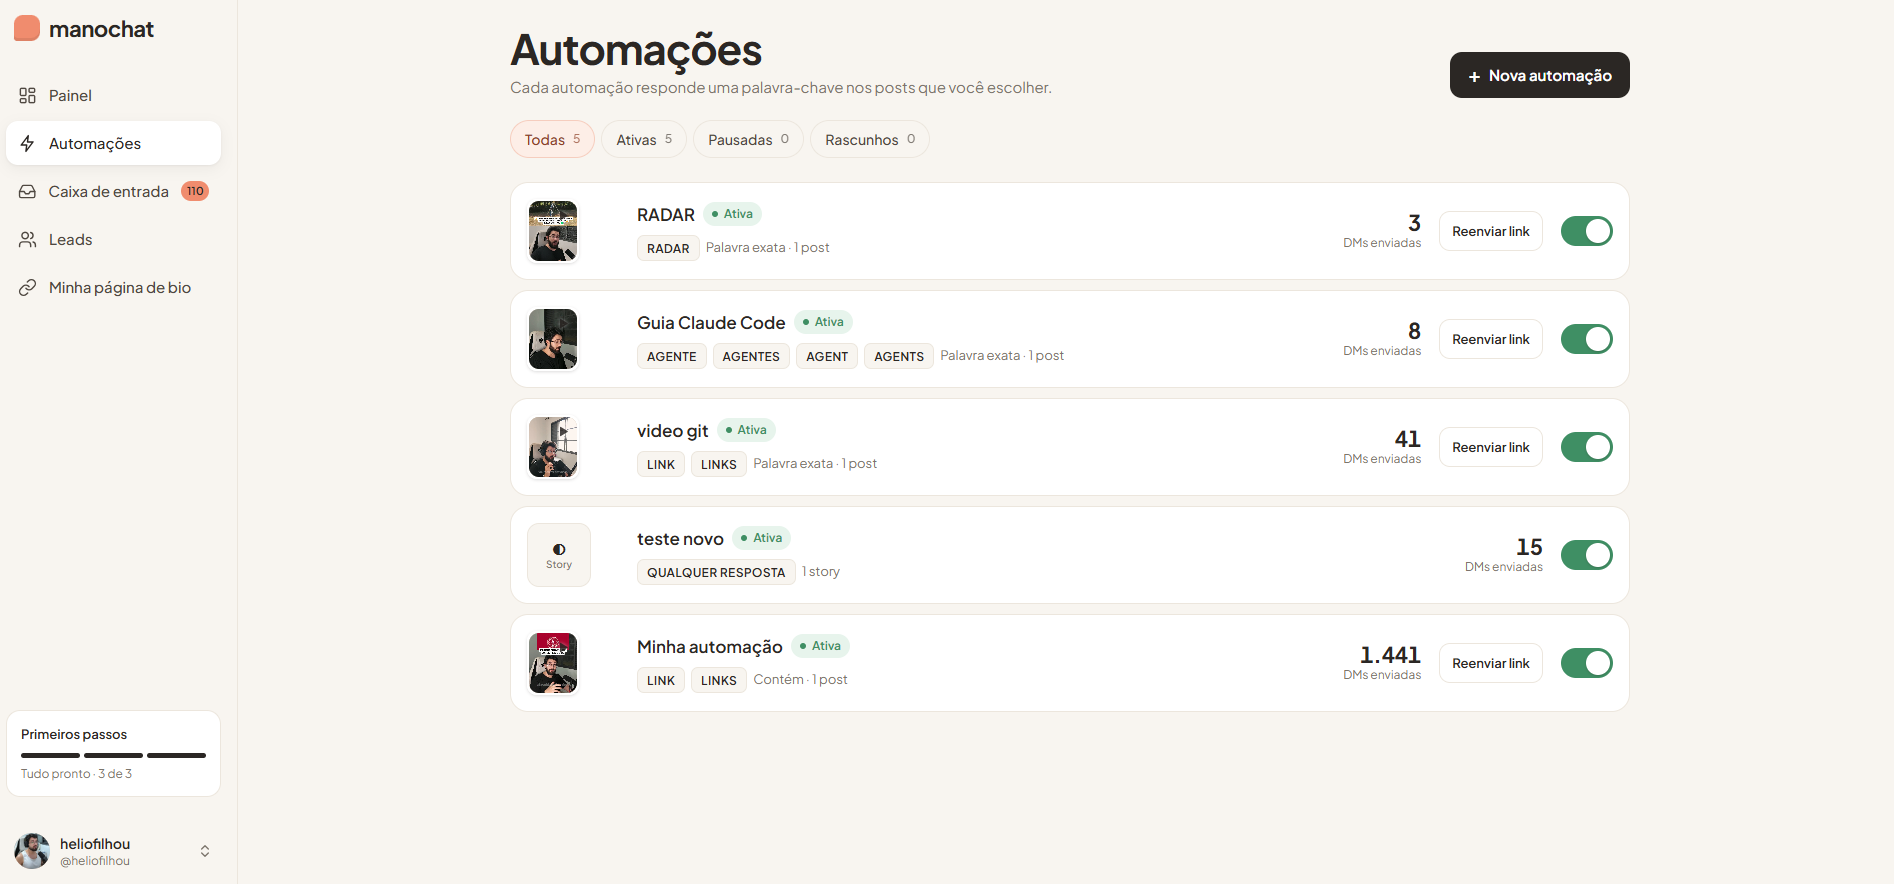Click Reenviar link for video git
Screen dimensions: 1894x884
(1491, 447)
